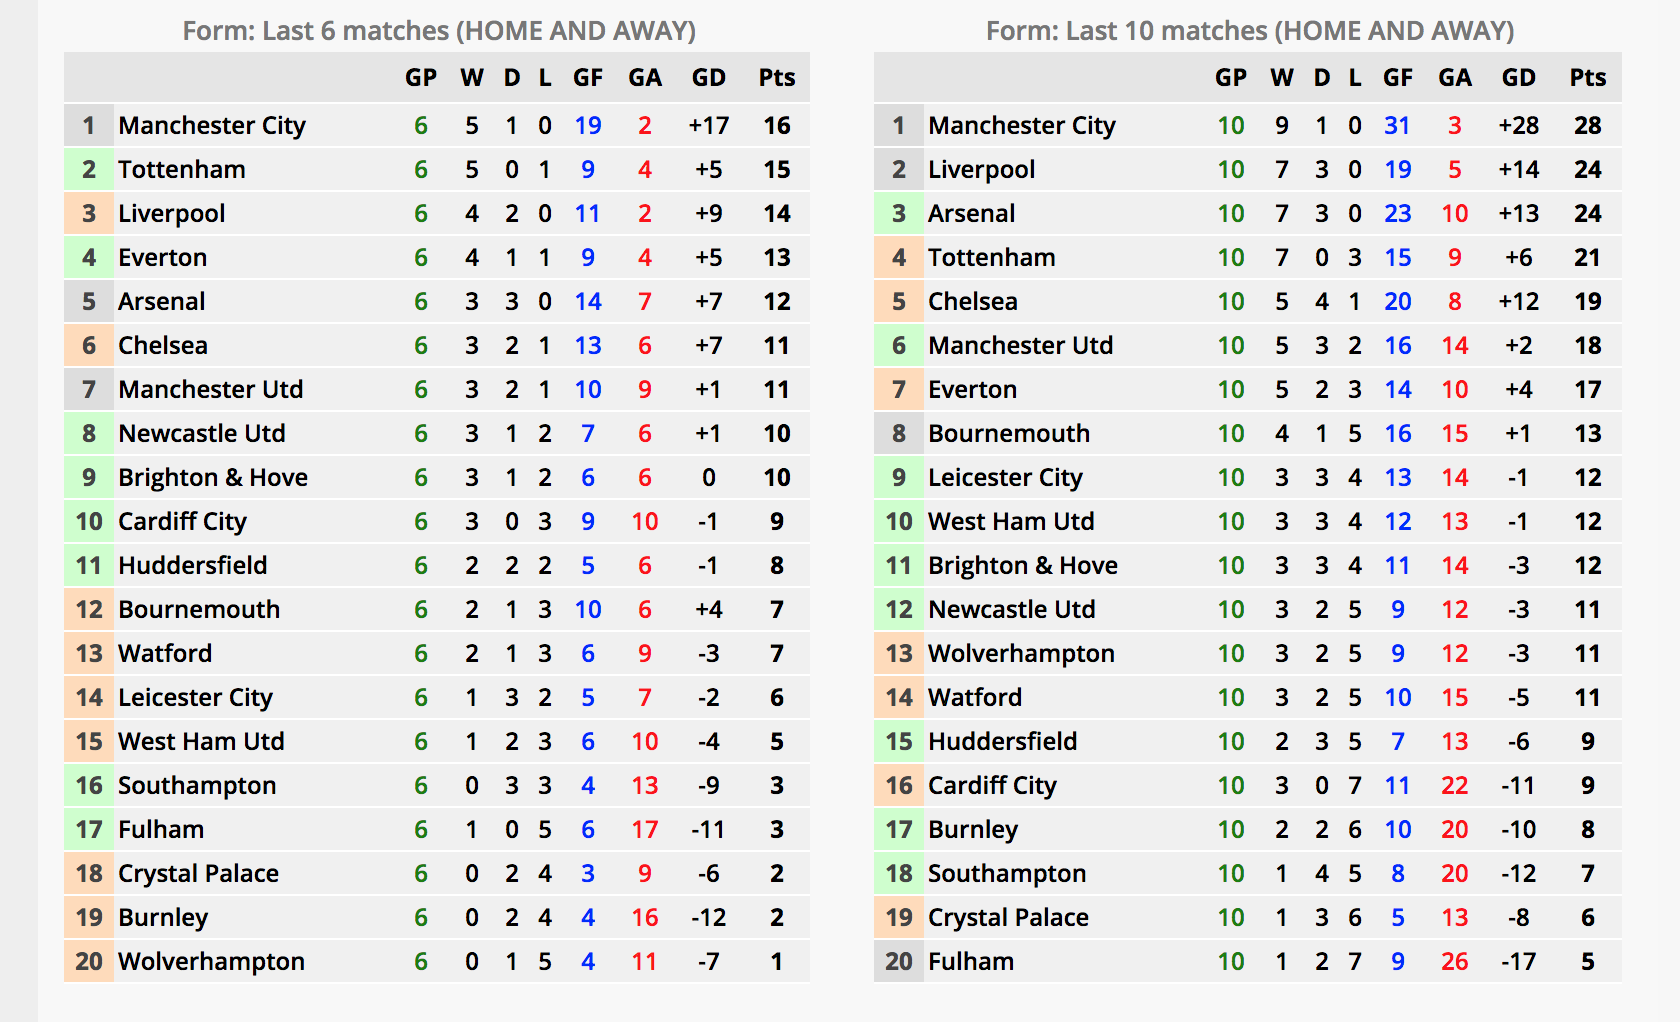Select Bournemouth in the Last 10 table

[1009, 434]
